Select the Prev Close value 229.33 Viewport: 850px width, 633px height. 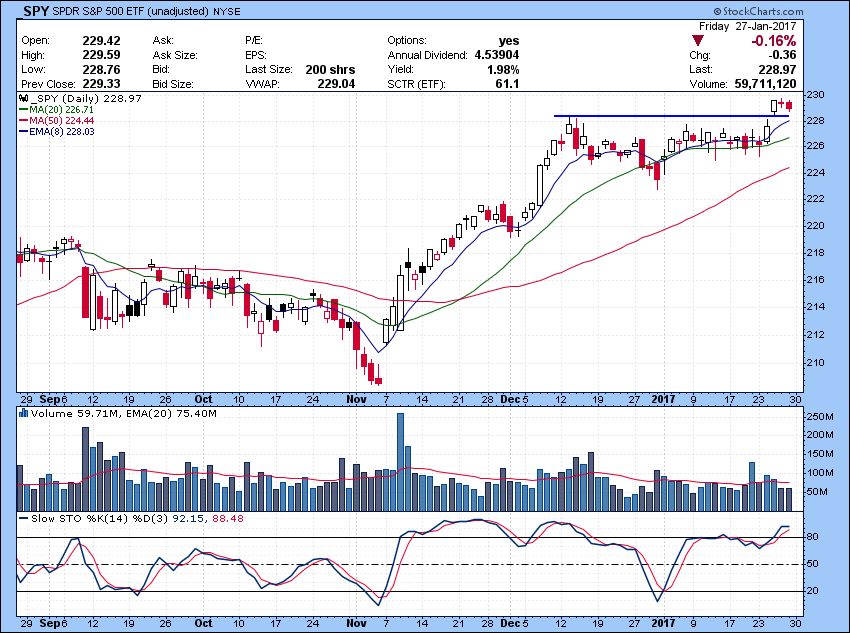pos(101,84)
